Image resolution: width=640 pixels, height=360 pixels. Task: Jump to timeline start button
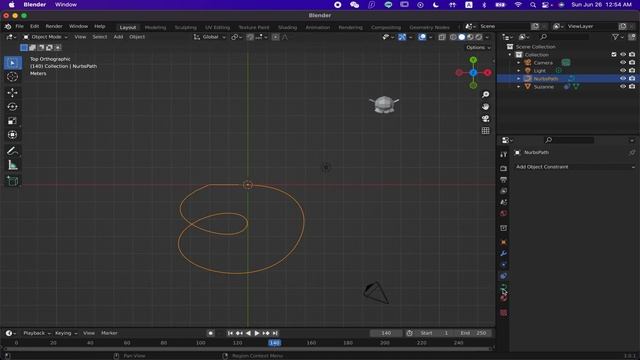[x=230, y=333]
